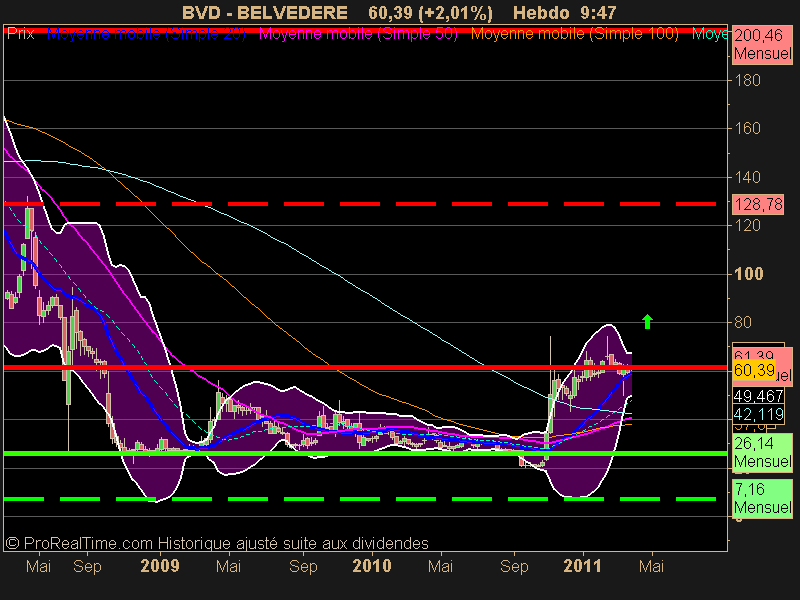
Task: Click the 160 value on price axis
Action: (x=747, y=128)
